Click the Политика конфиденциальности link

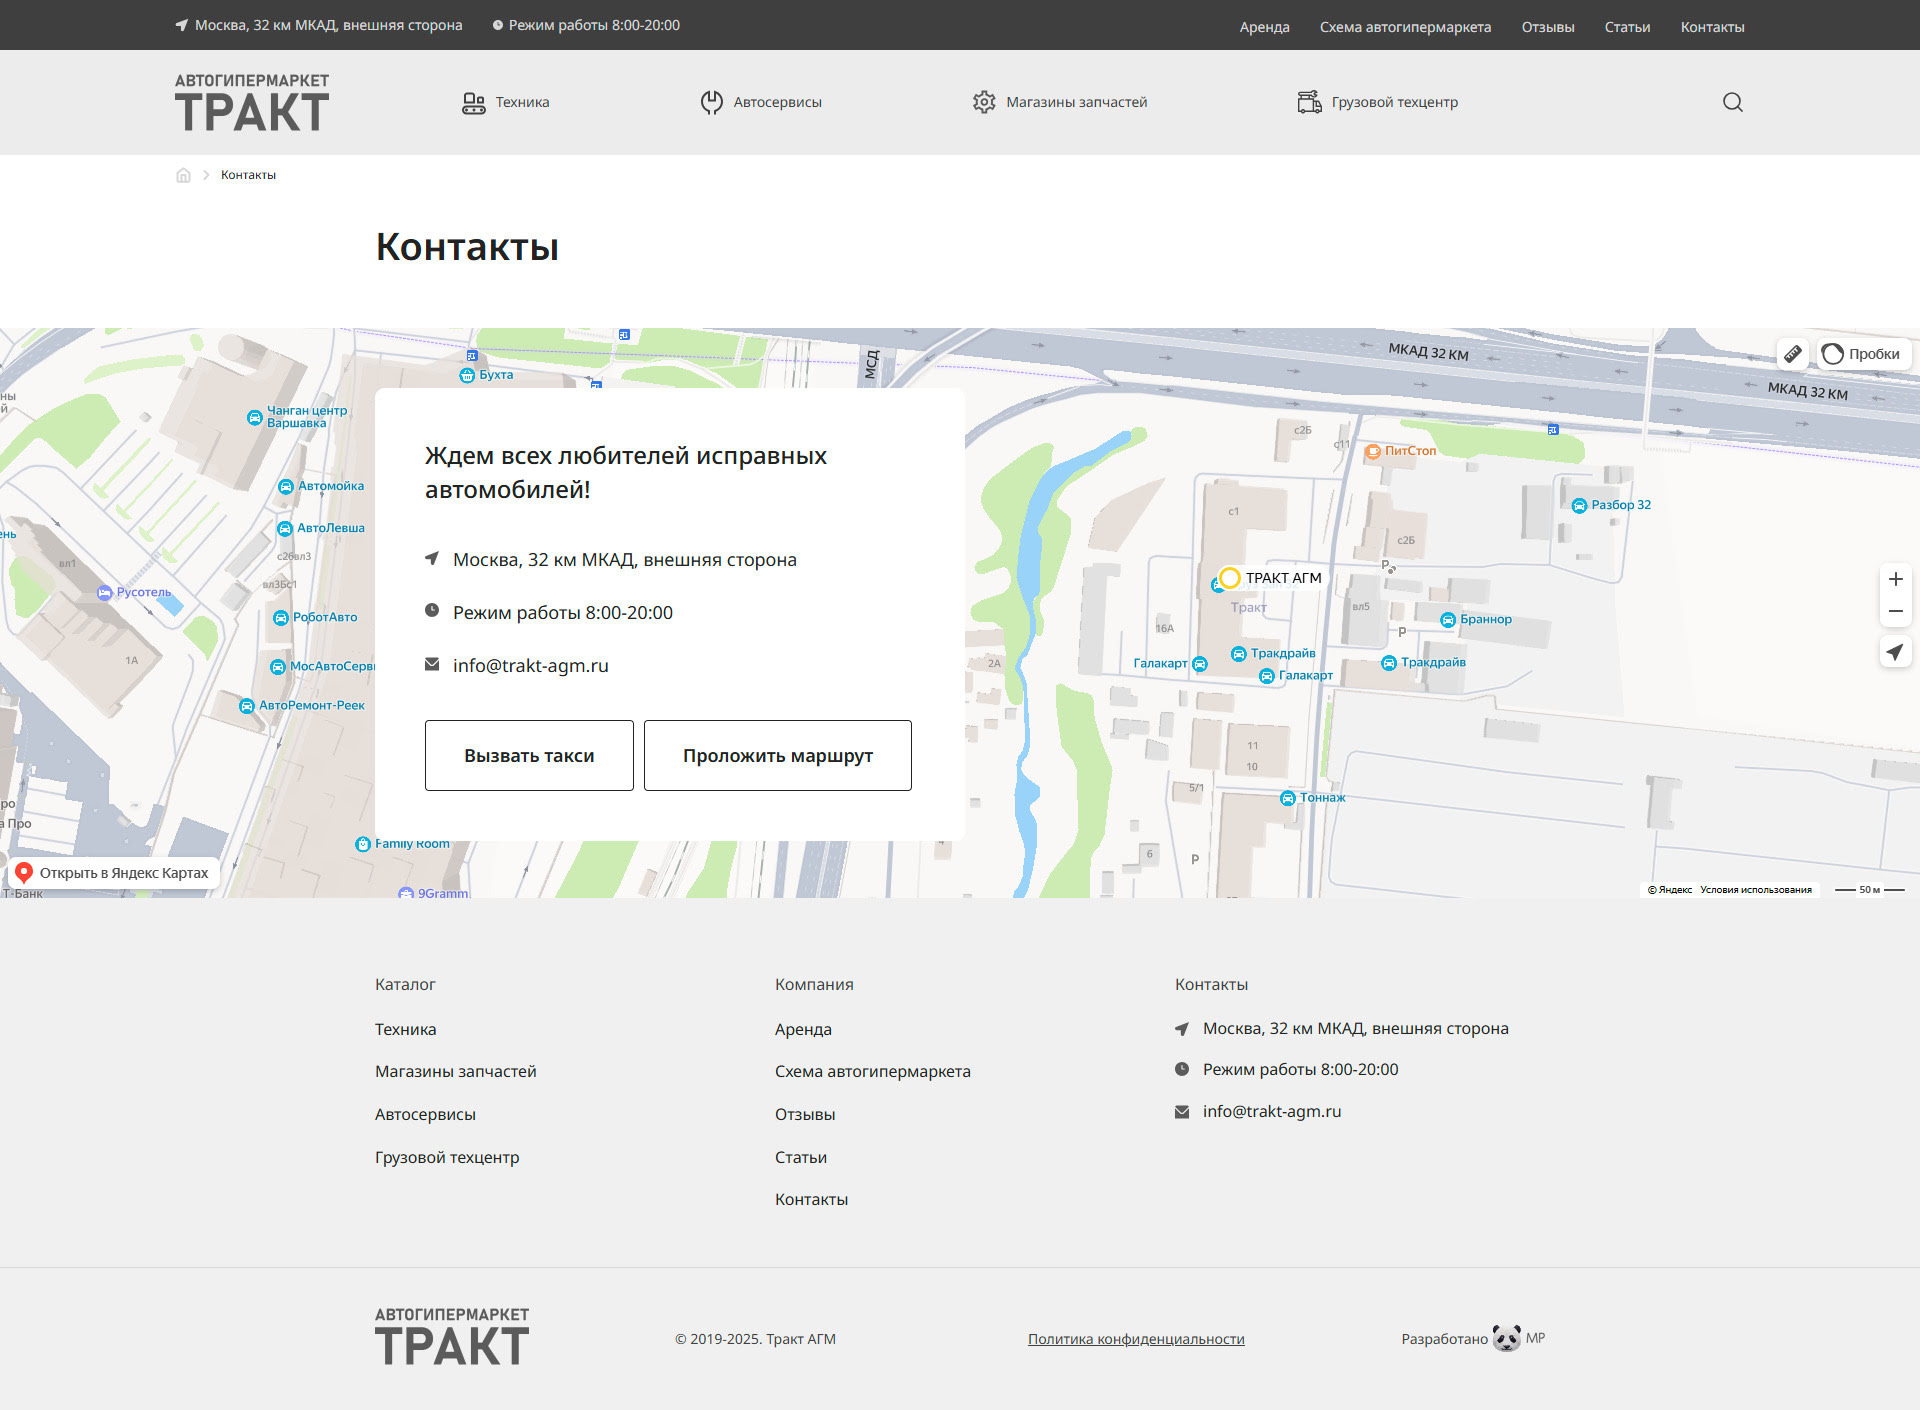[x=1136, y=1339]
